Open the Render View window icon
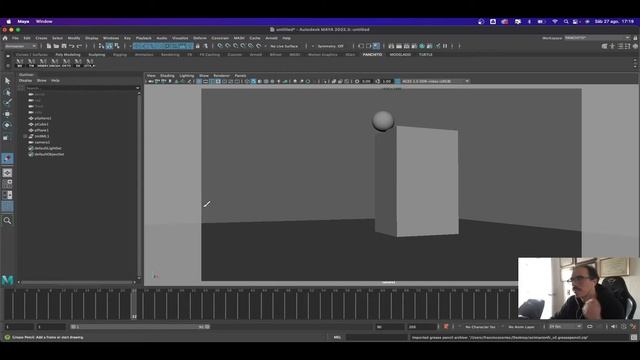The image size is (640, 360). coord(391,46)
